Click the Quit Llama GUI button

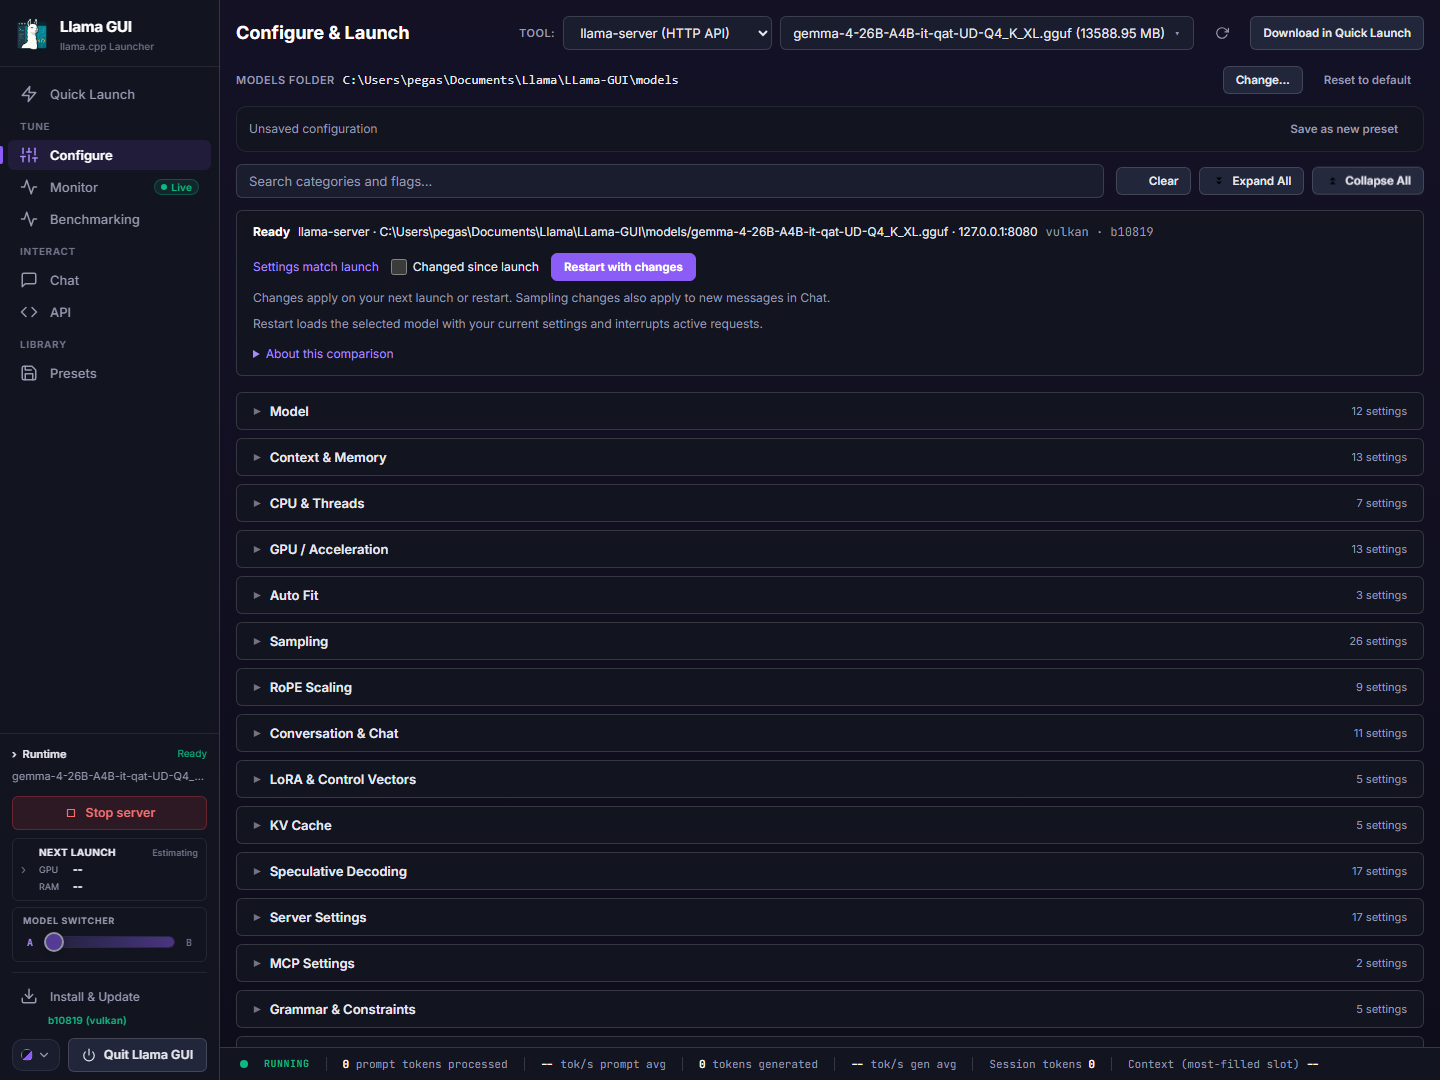pos(137,1055)
